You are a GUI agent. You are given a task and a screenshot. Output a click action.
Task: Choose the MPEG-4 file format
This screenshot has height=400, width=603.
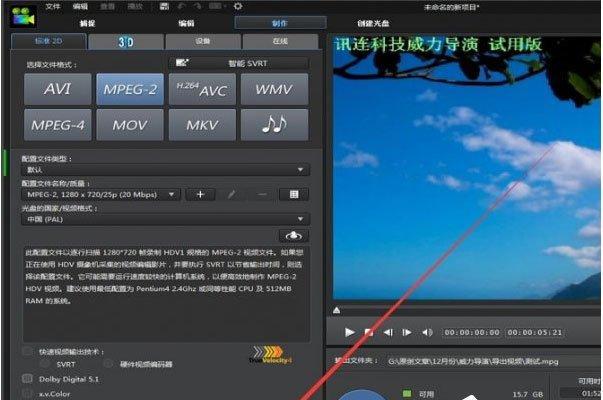58,125
